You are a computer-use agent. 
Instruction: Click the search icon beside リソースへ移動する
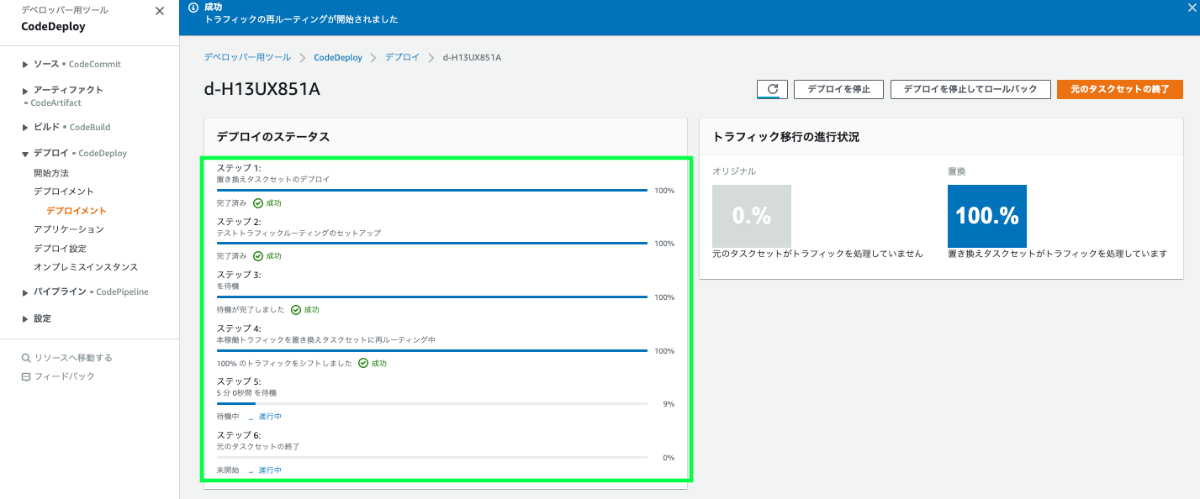pos(26,357)
